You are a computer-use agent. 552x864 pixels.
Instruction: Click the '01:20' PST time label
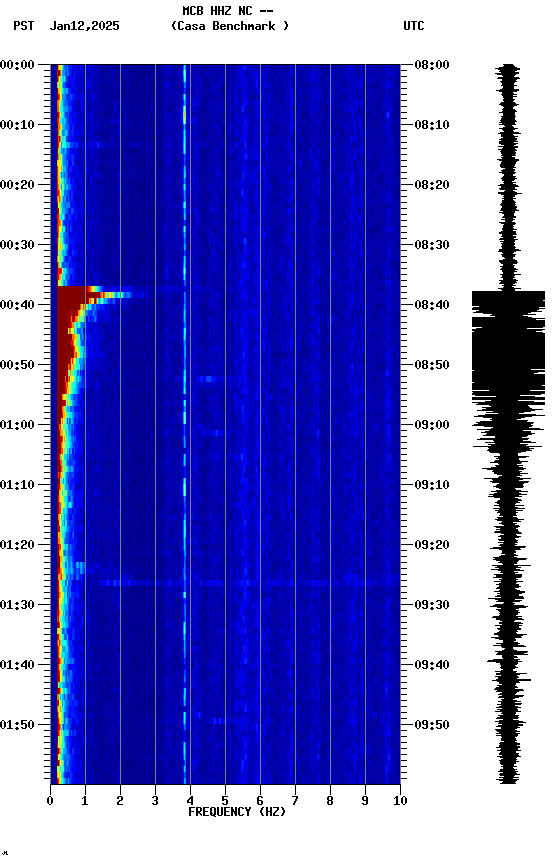pyautogui.click(x=17, y=546)
